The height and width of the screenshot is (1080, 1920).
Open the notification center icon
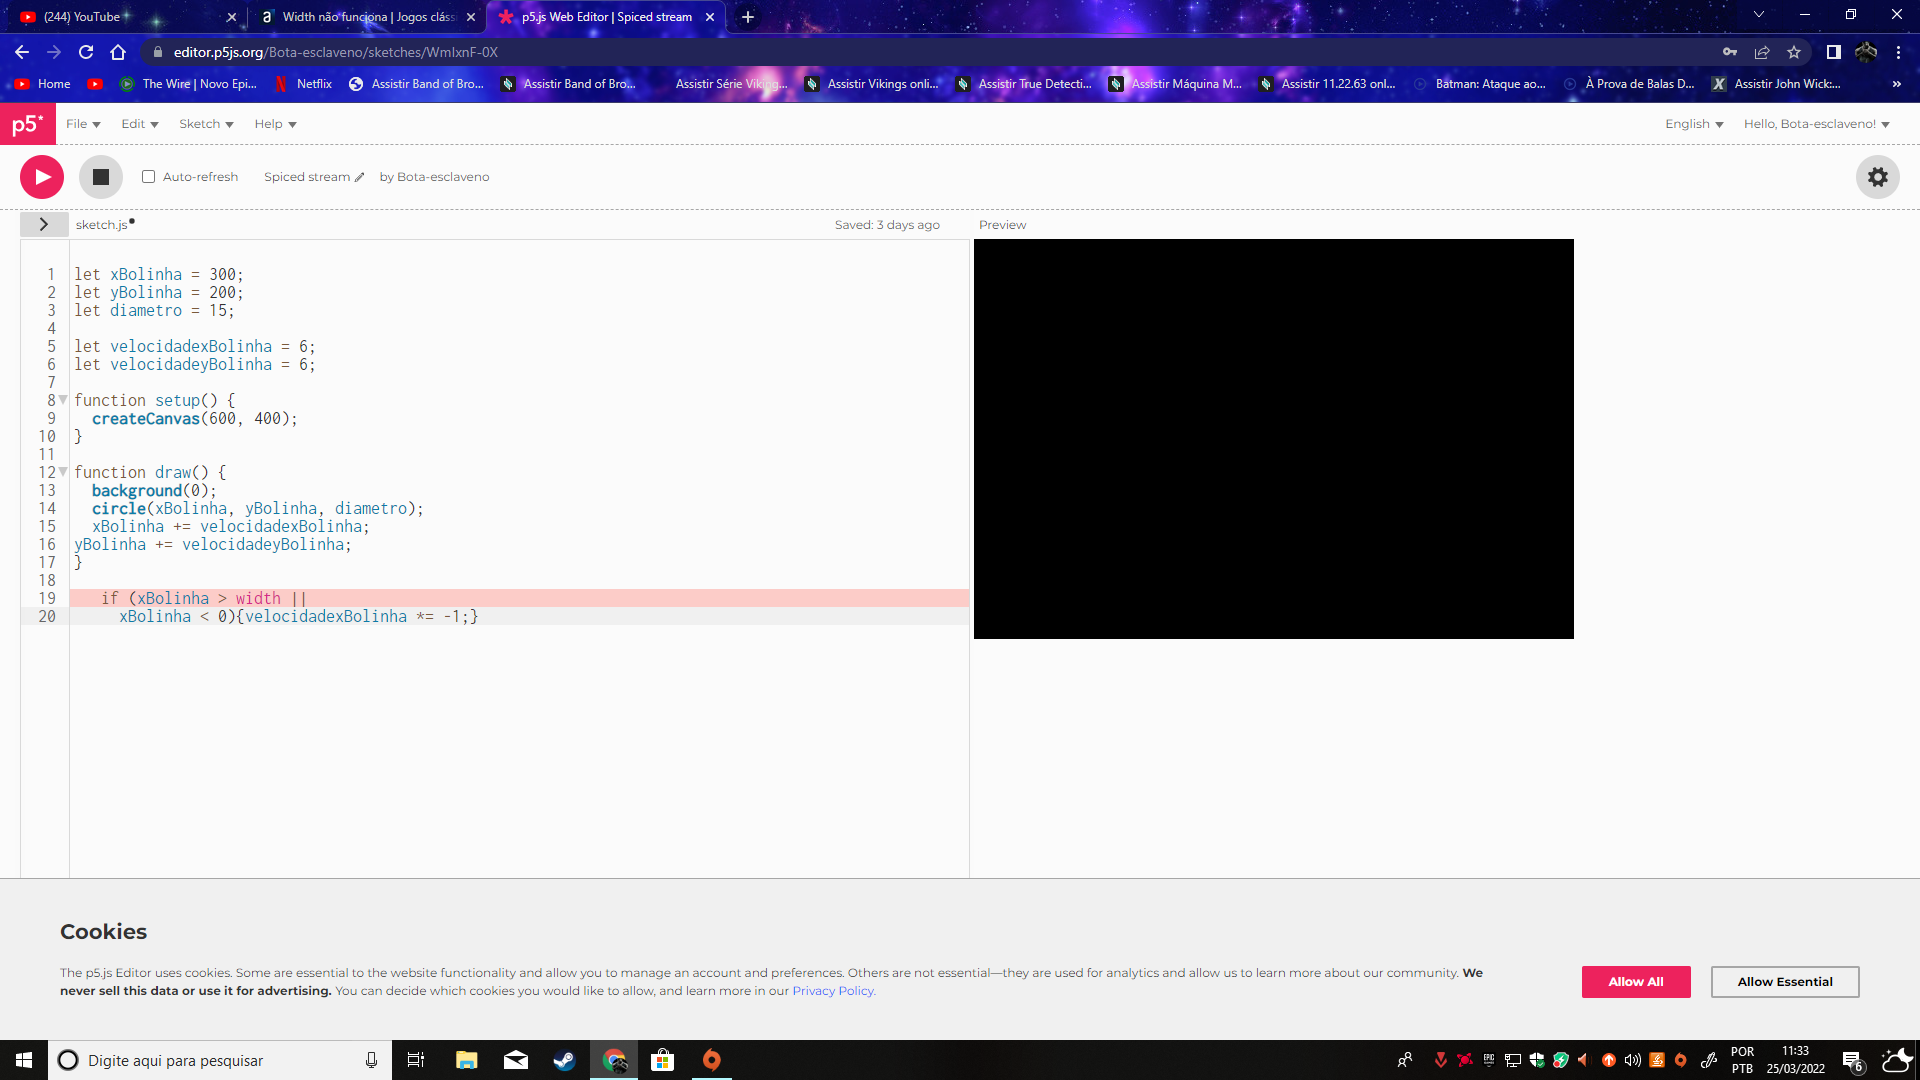pos(1852,1060)
